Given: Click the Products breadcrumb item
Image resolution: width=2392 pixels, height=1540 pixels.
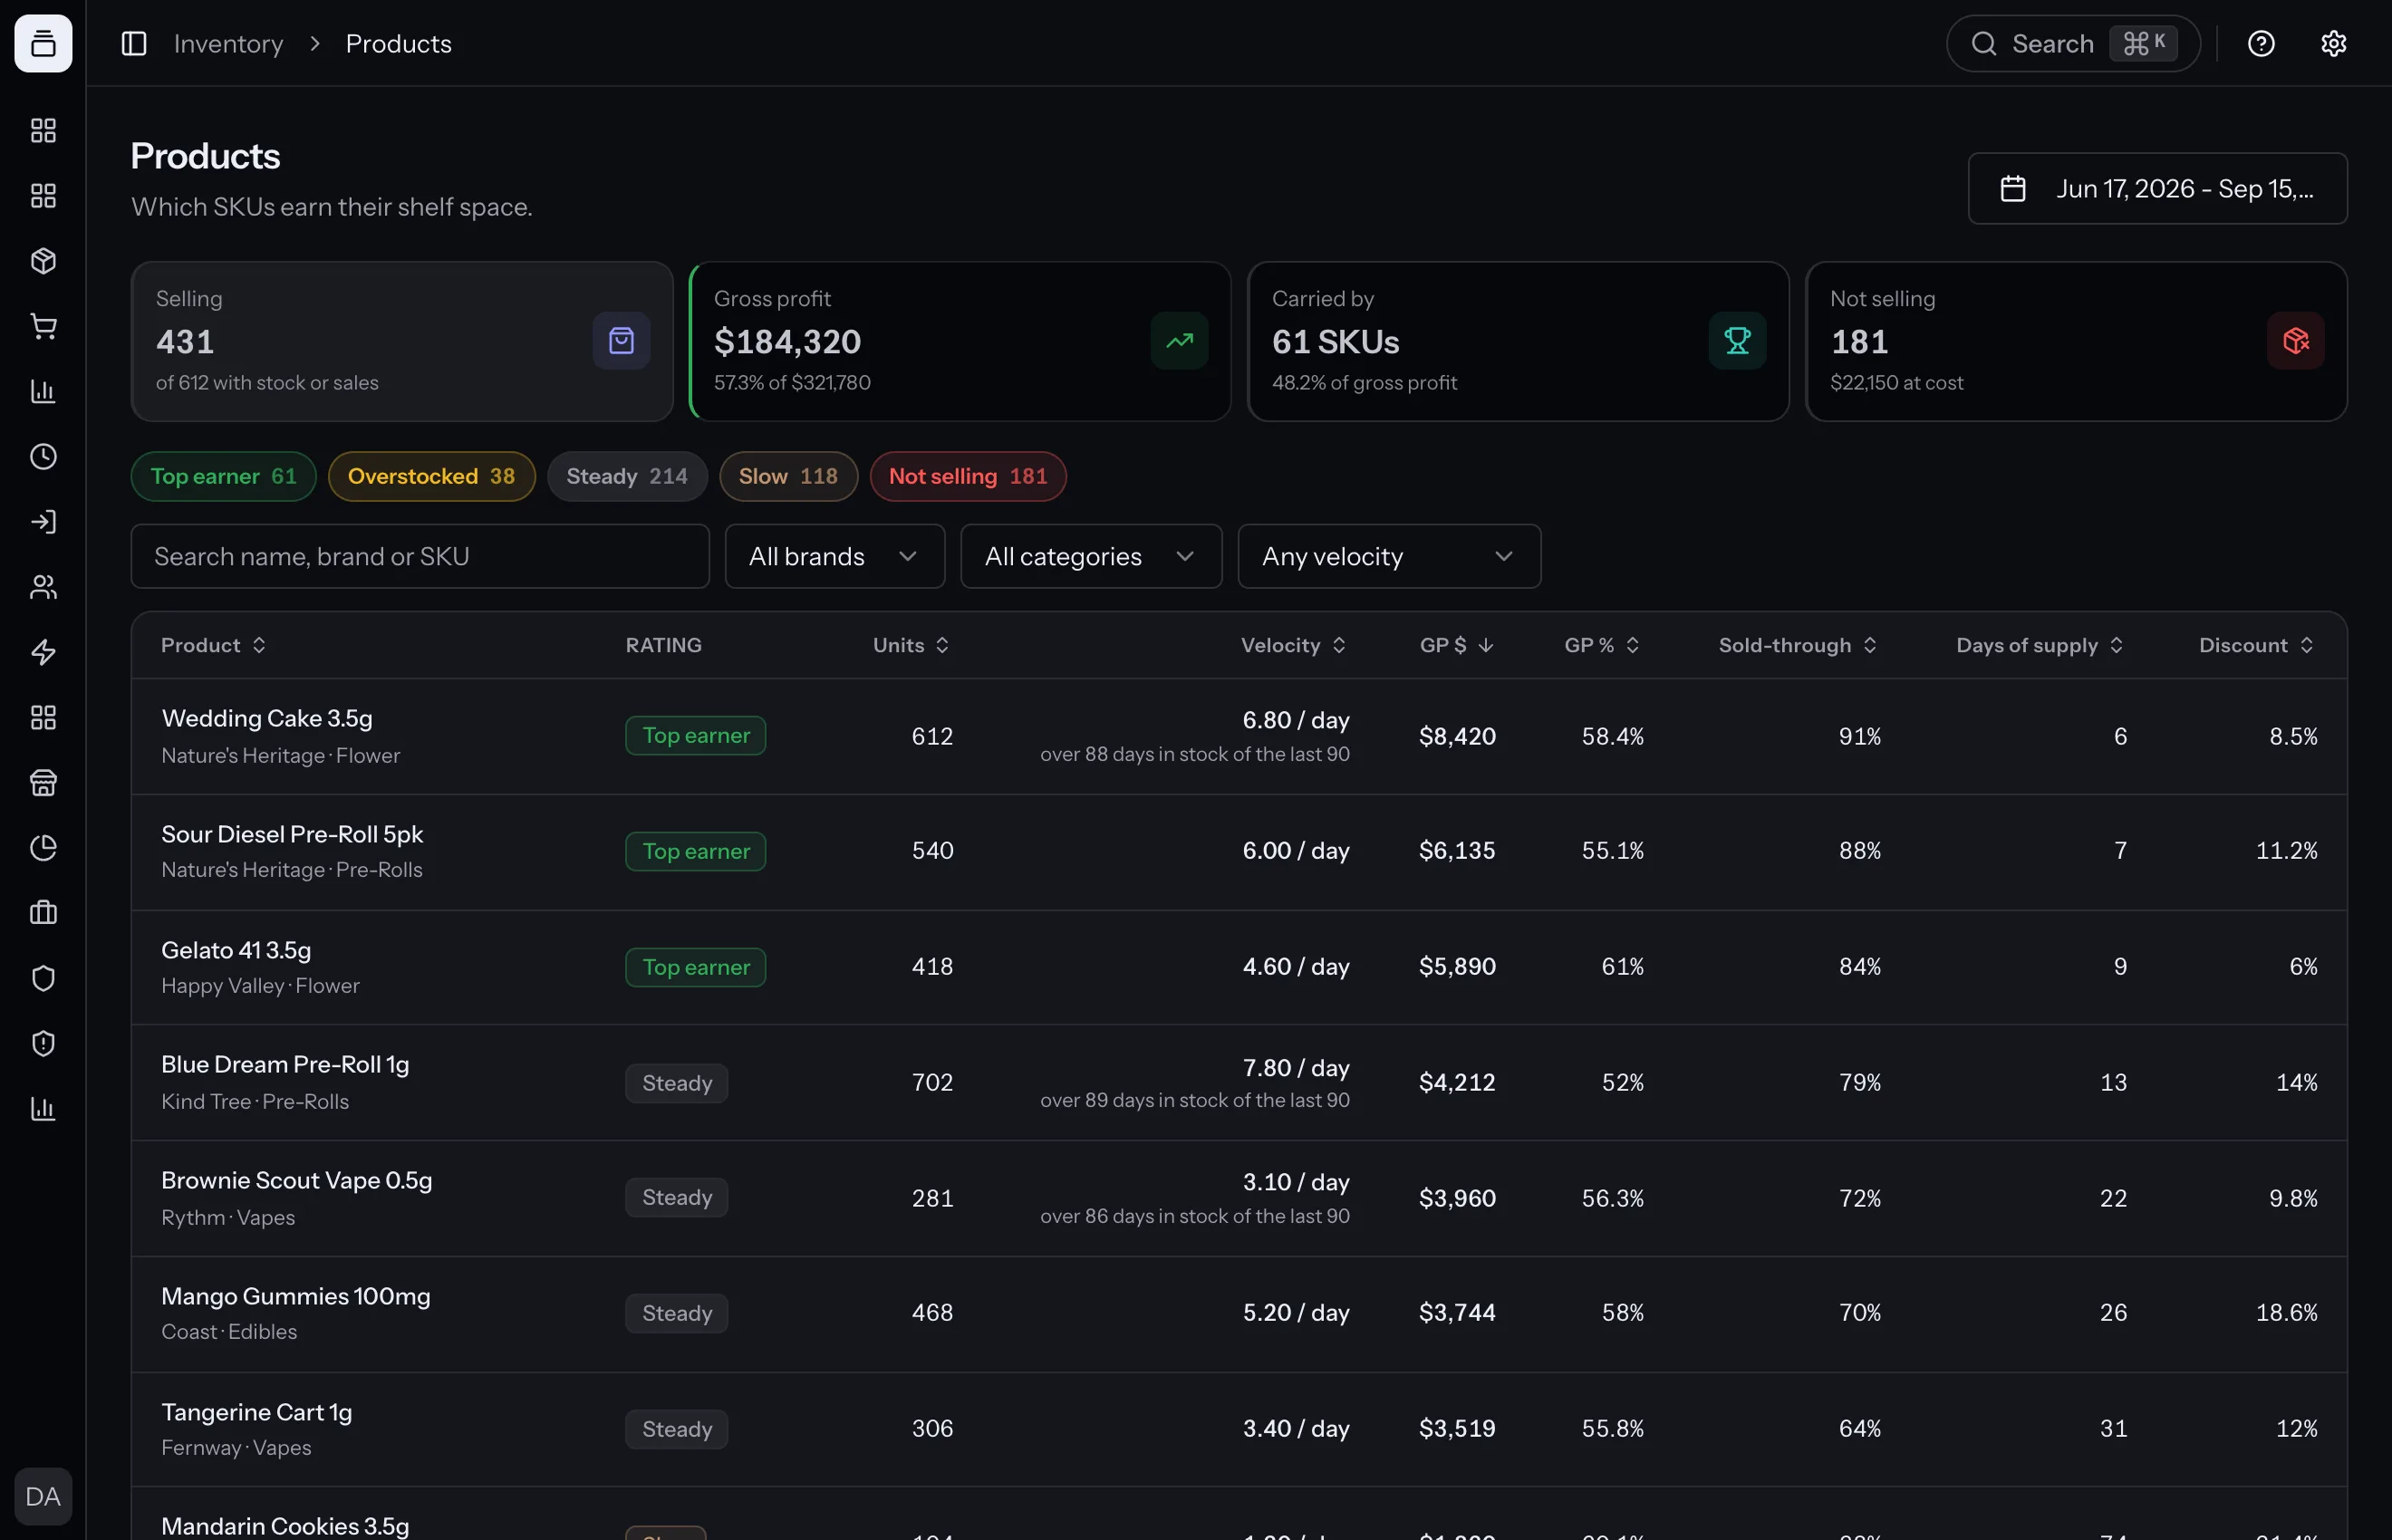Looking at the screenshot, I should coord(398,43).
